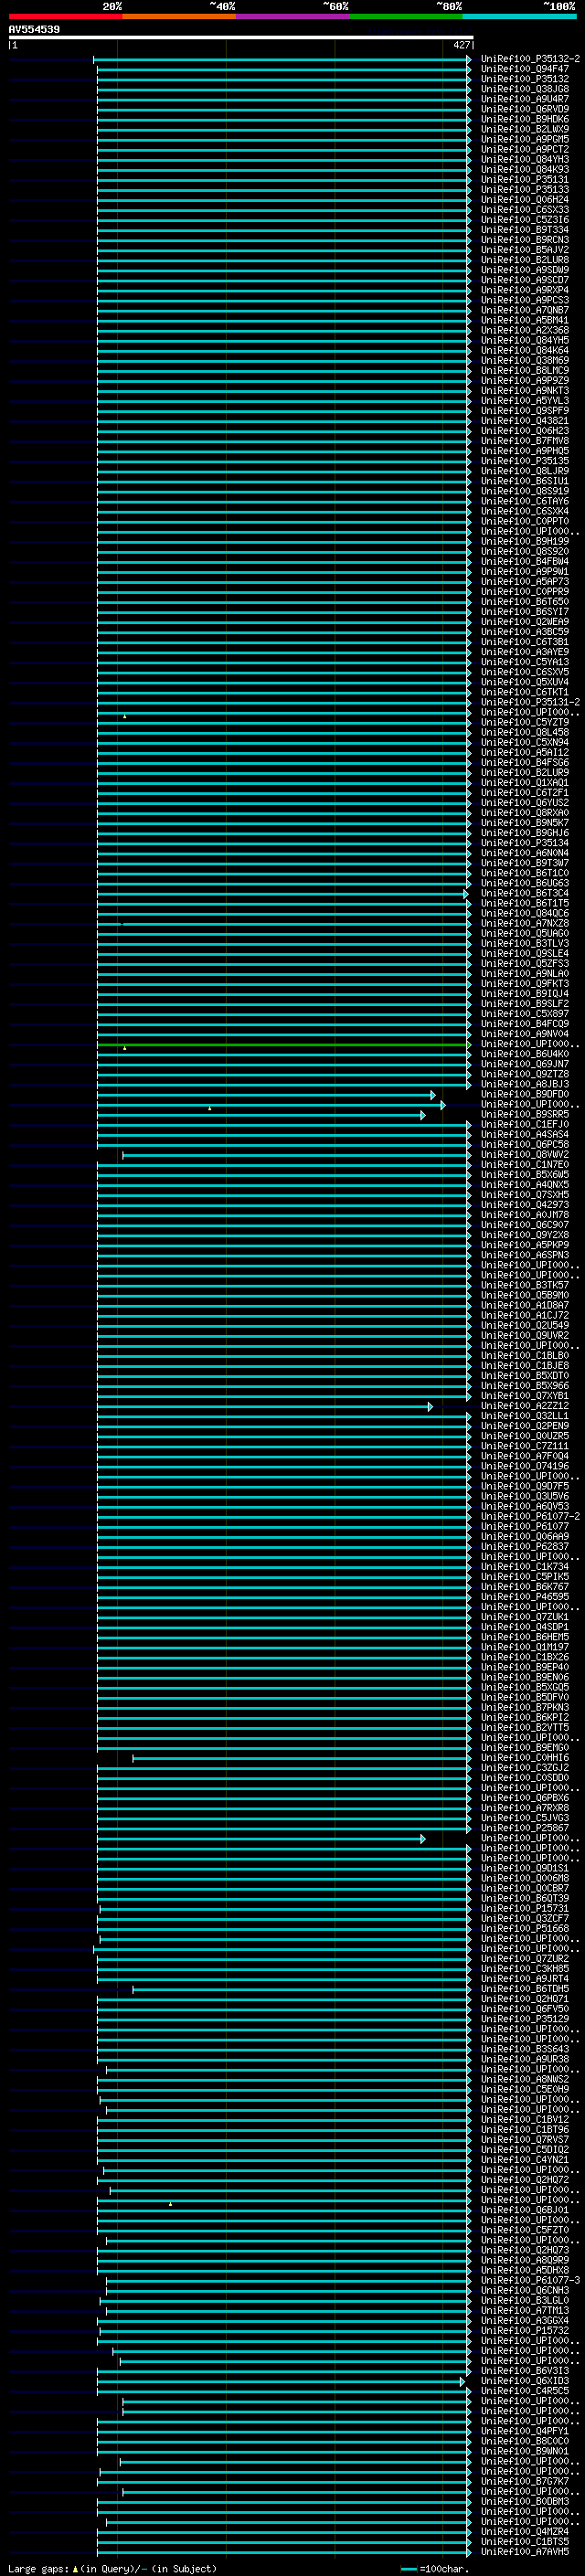Open hit UniRef100_Q9FKT3
This screenshot has width=585, height=2576.
pyautogui.click(x=525, y=983)
